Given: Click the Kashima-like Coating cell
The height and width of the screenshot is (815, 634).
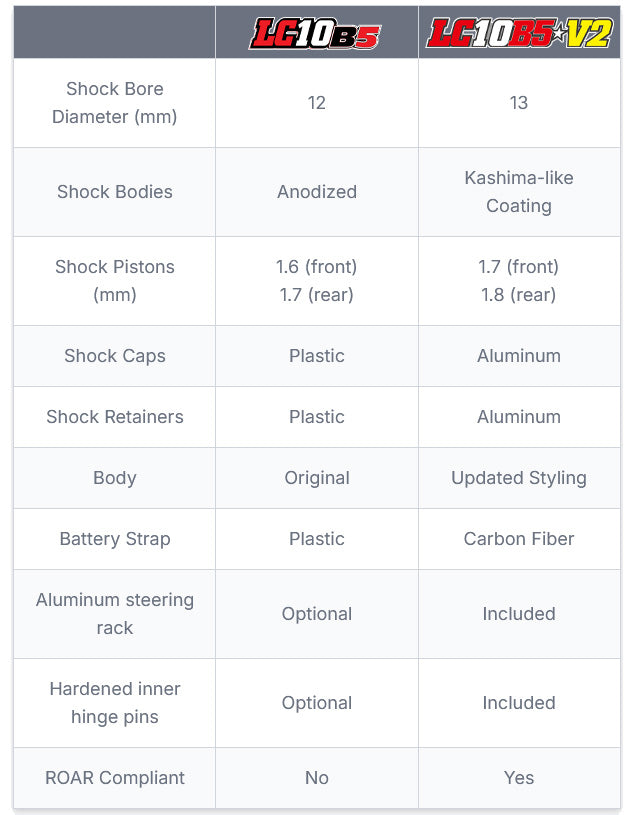Looking at the screenshot, I should click(x=519, y=192).
